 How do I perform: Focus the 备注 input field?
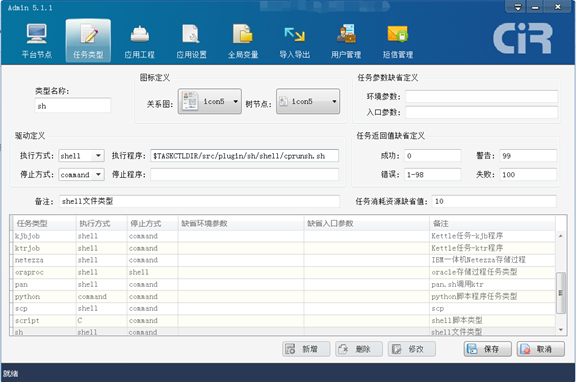point(199,201)
